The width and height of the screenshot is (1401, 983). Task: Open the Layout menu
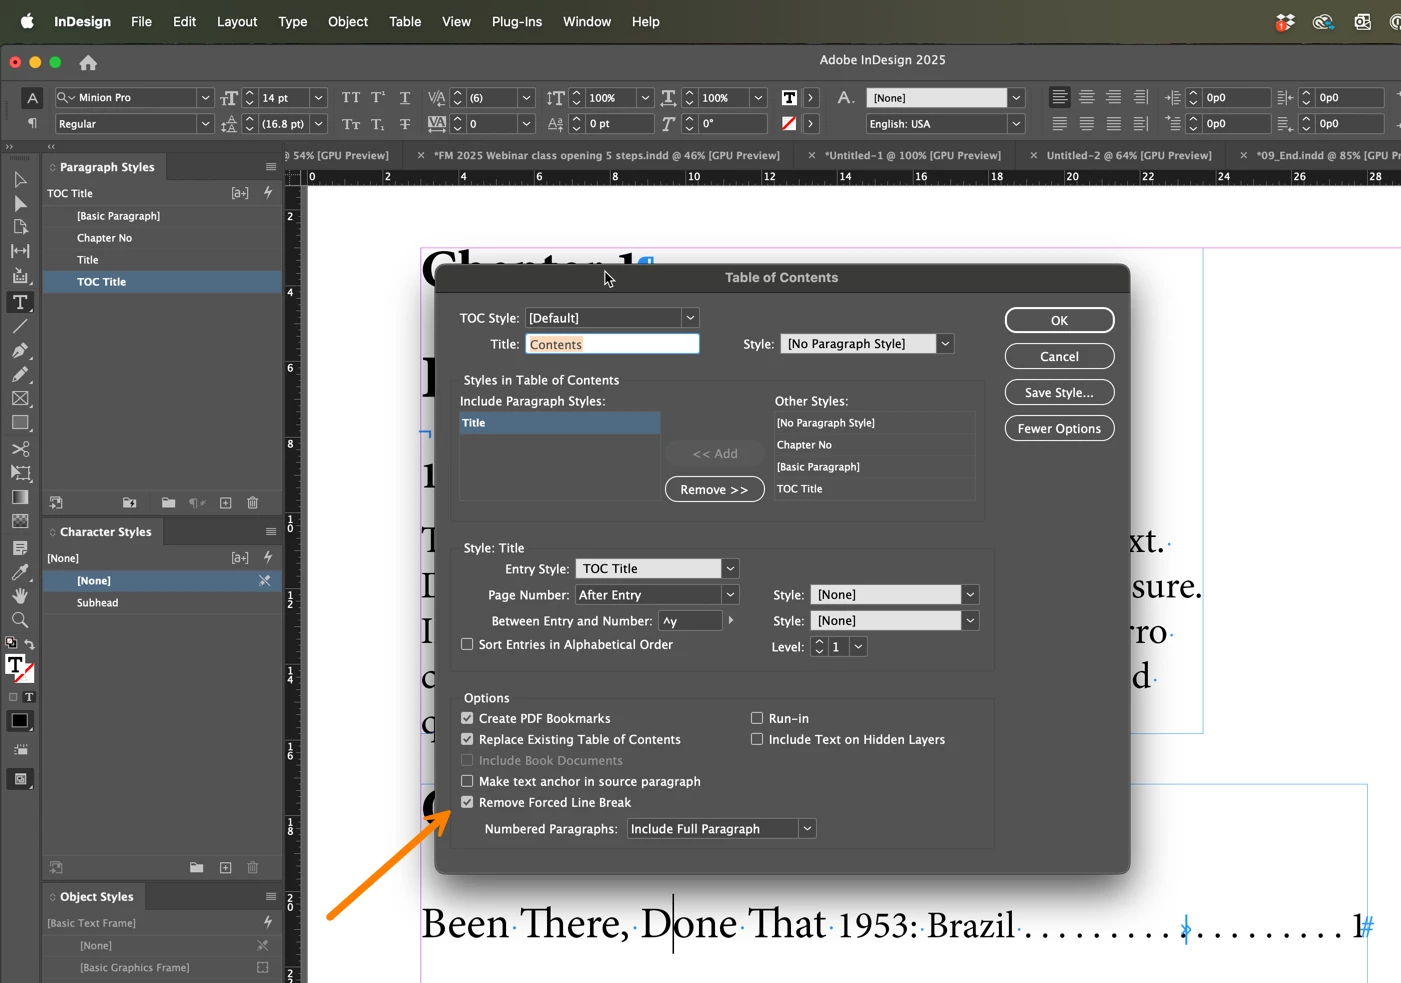pos(237,21)
